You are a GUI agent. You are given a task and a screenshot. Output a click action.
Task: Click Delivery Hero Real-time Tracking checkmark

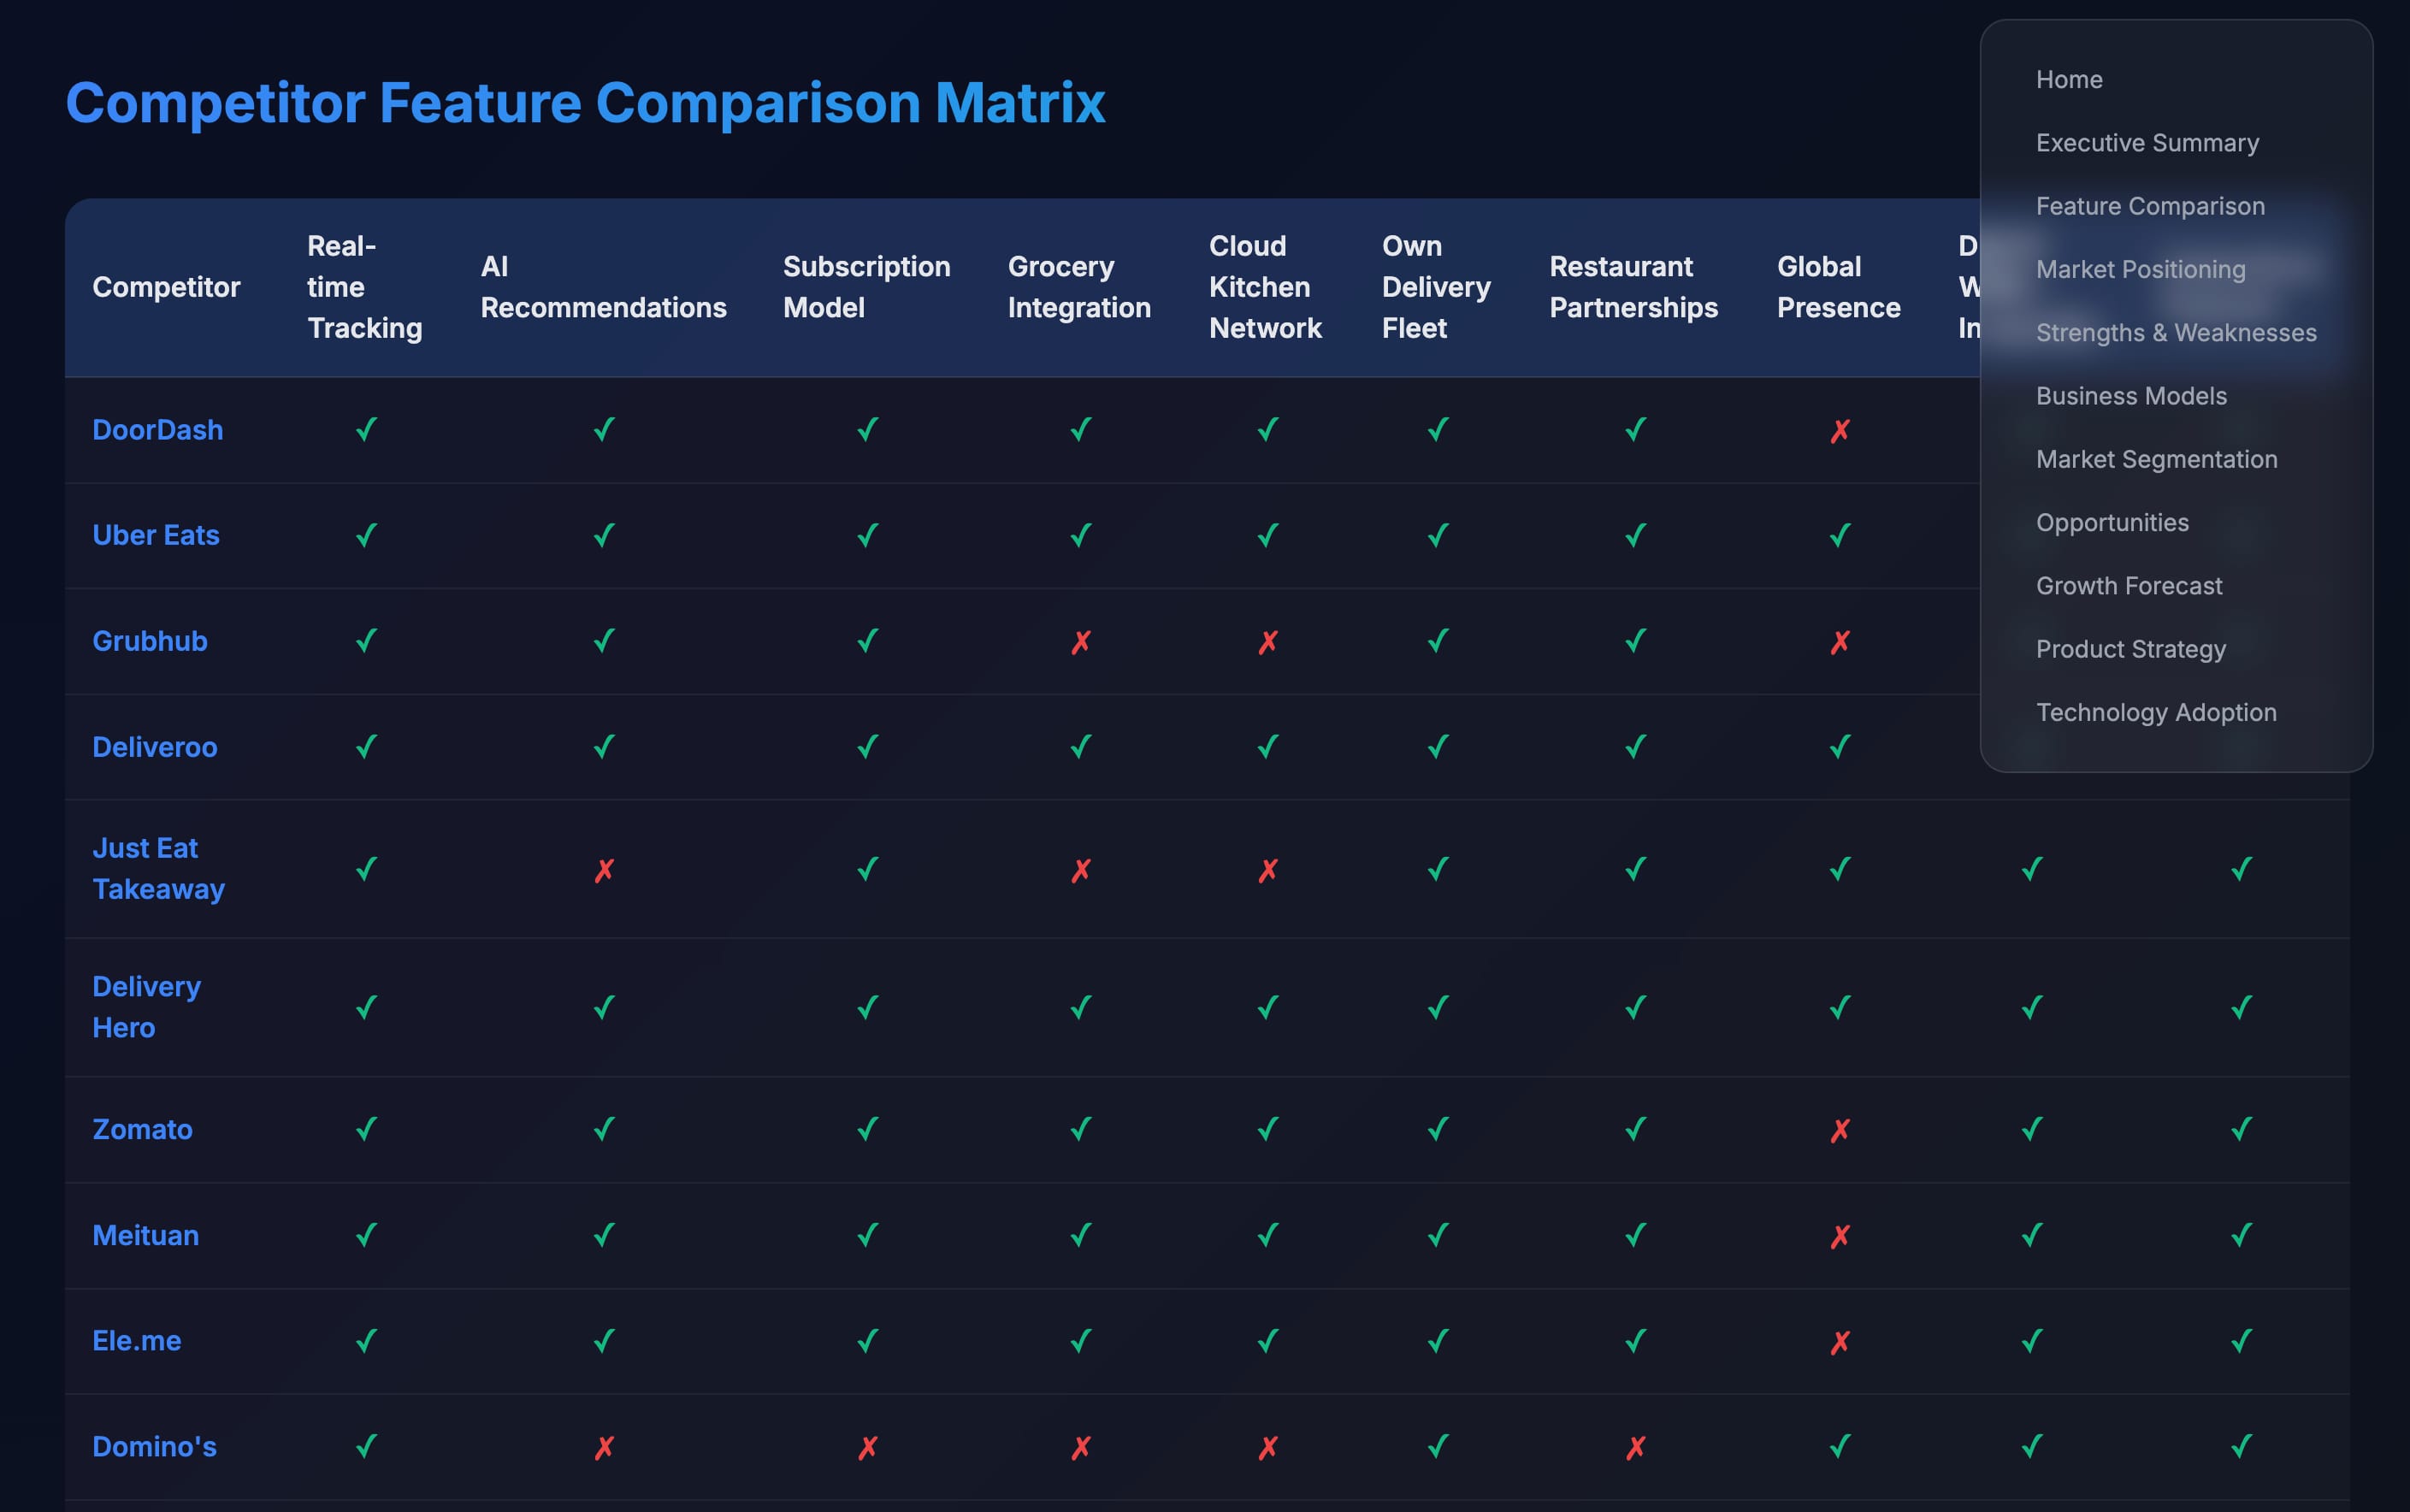click(x=366, y=1007)
